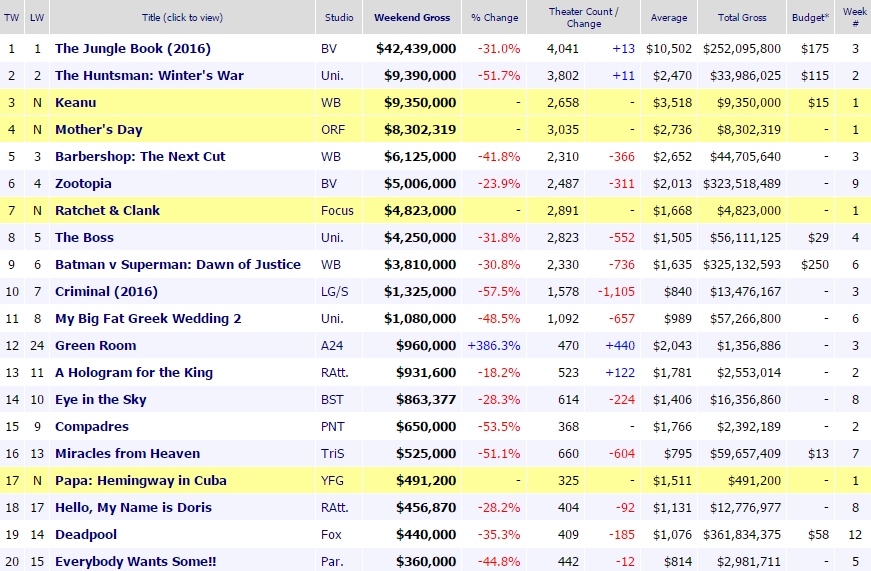The height and width of the screenshot is (571, 871).
Task: Click A24 studio for Green Room
Action: pos(332,345)
